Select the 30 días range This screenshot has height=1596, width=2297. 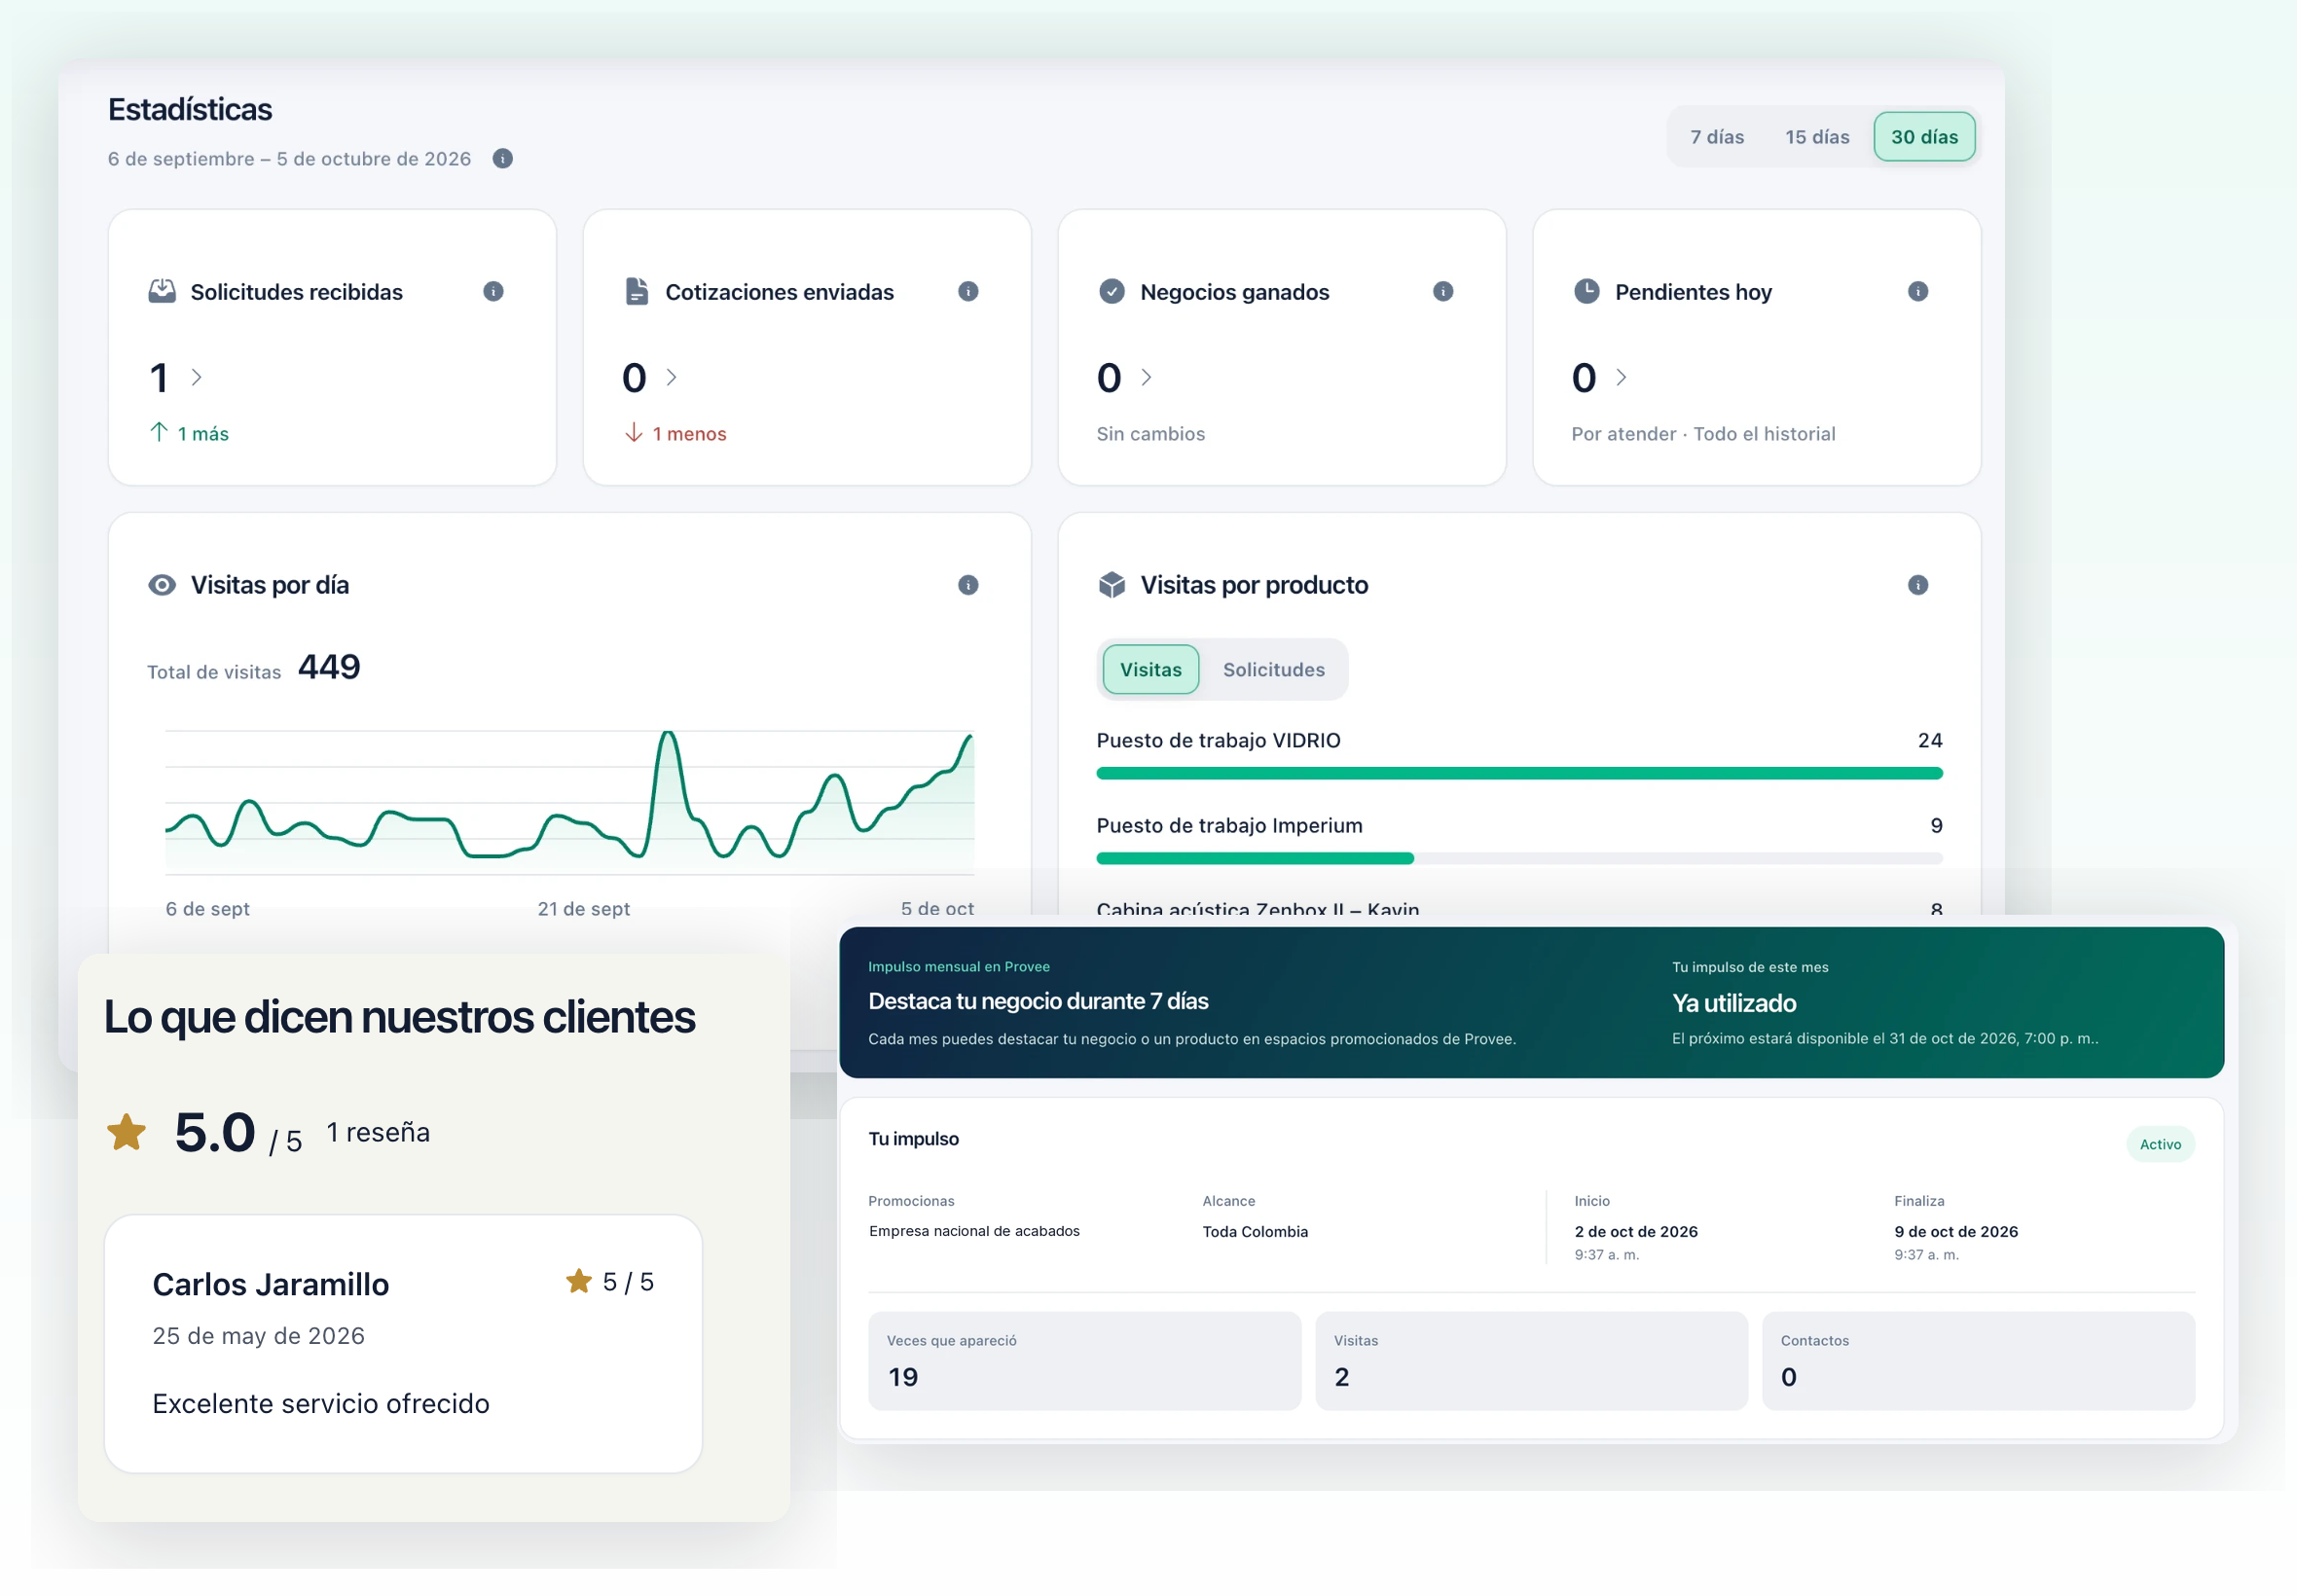(1924, 137)
